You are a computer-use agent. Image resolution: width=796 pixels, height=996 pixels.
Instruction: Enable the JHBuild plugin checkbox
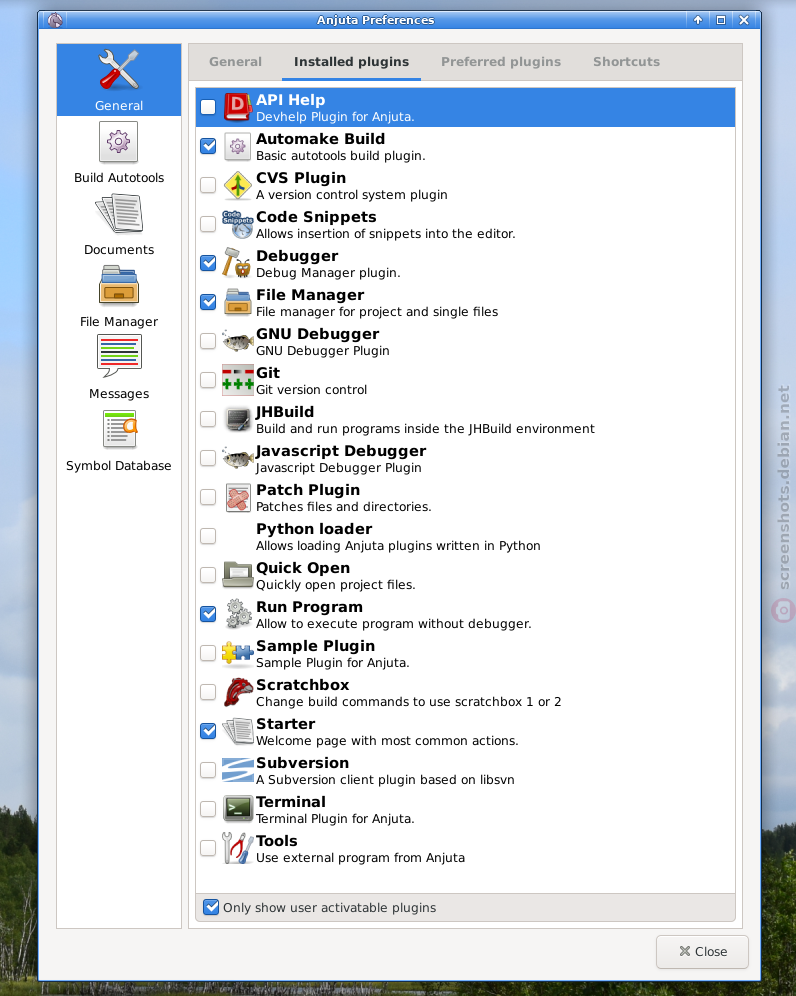coord(208,419)
